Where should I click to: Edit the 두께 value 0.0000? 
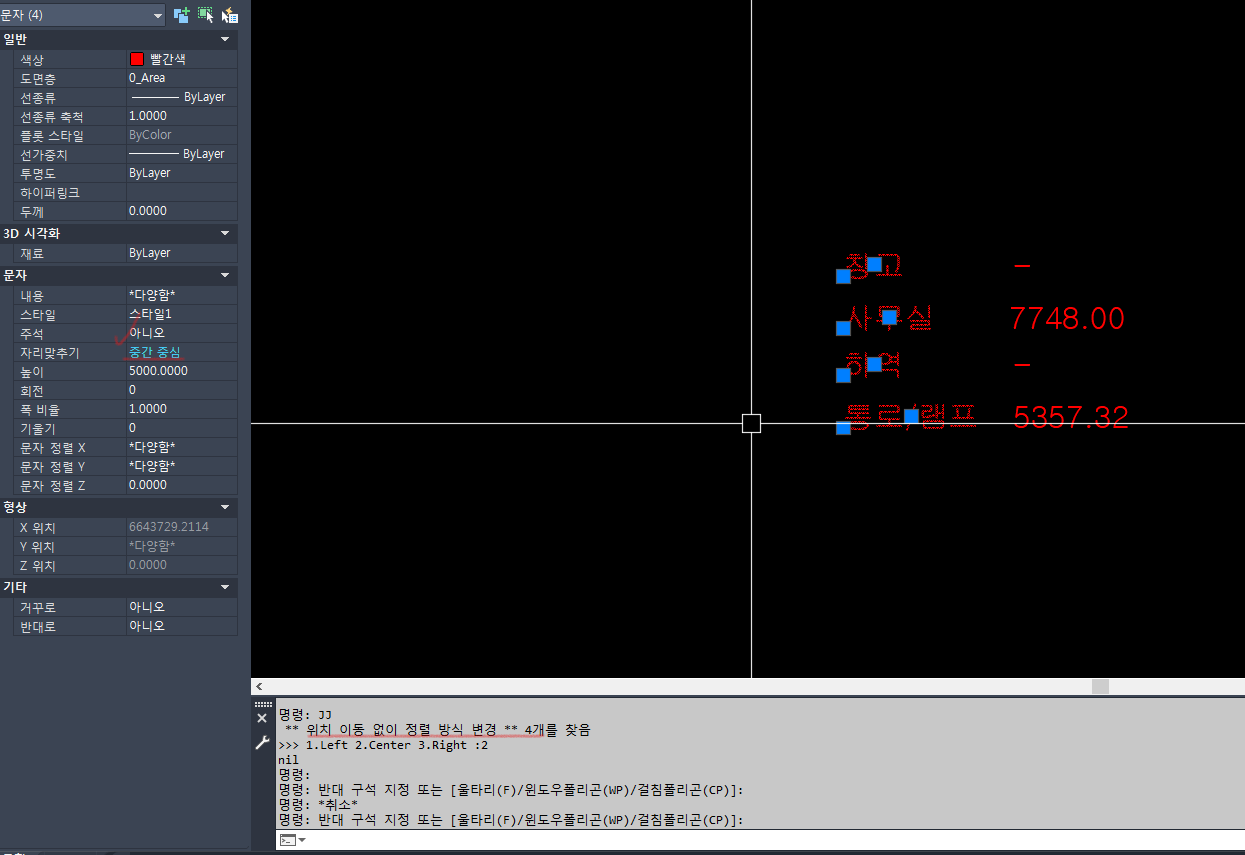coord(182,211)
